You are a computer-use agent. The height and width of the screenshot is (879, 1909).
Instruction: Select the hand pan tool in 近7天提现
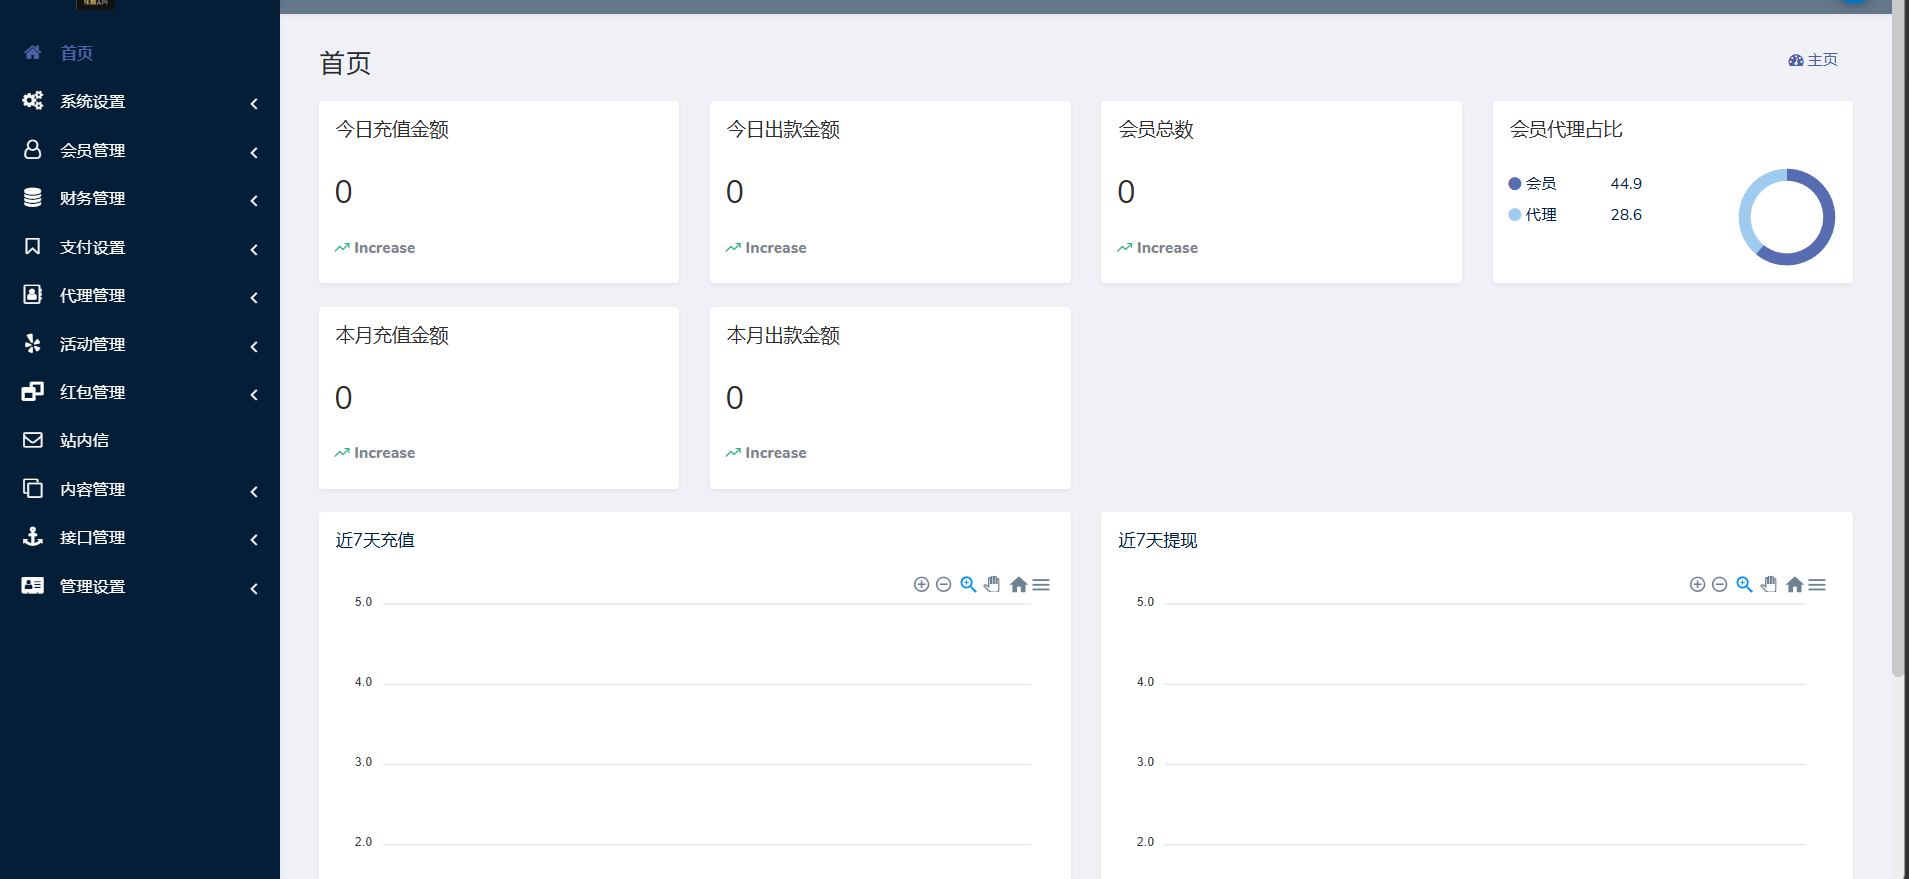pyautogui.click(x=1769, y=585)
